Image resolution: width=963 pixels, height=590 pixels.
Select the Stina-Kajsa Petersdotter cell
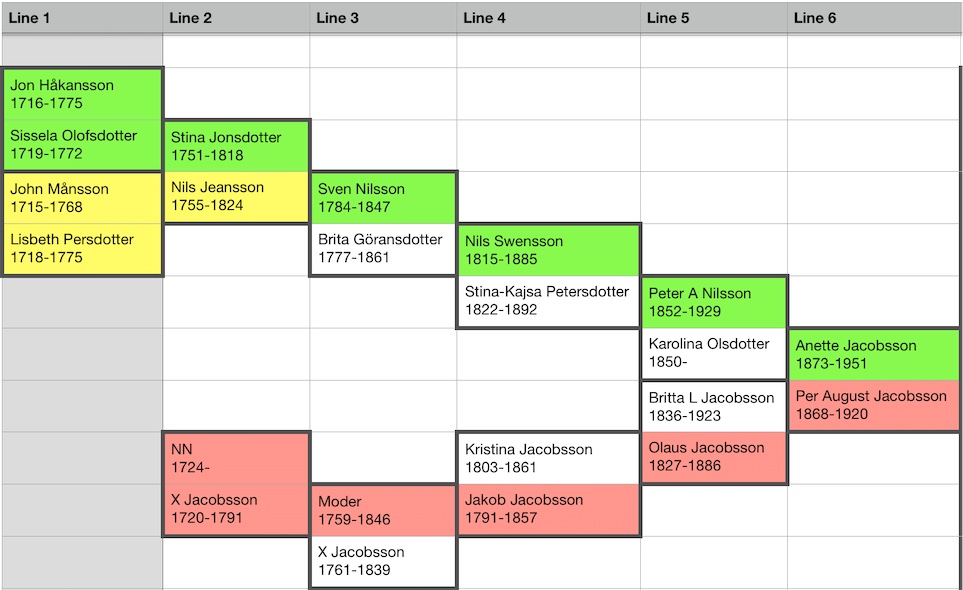[x=549, y=301]
